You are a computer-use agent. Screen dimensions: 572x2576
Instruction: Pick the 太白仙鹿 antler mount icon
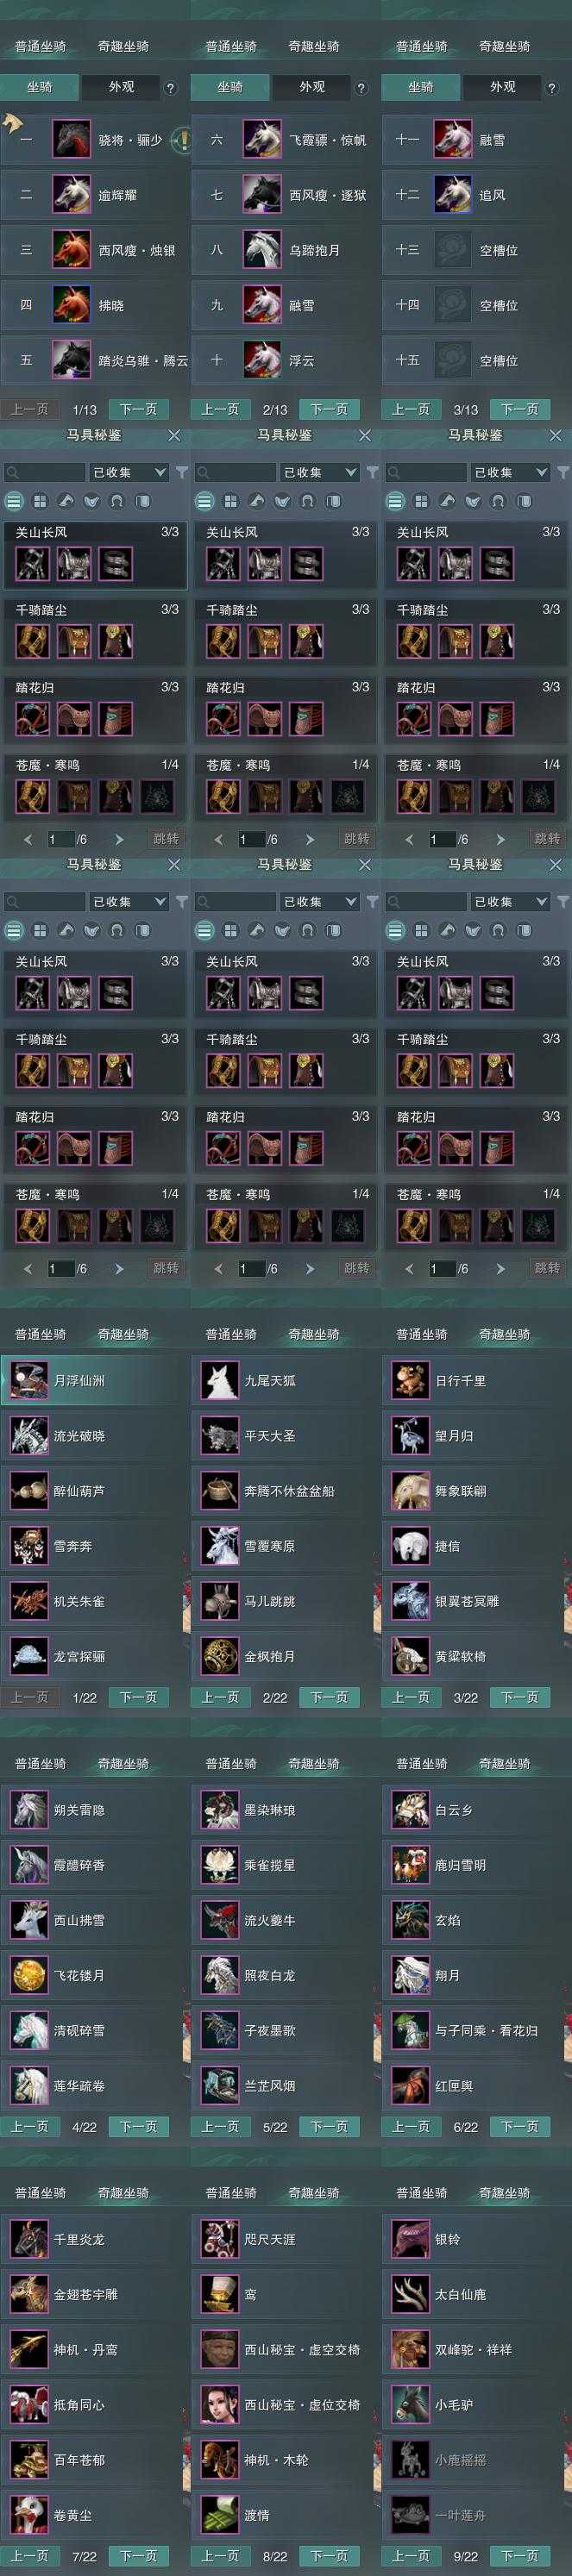coord(410,2294)
